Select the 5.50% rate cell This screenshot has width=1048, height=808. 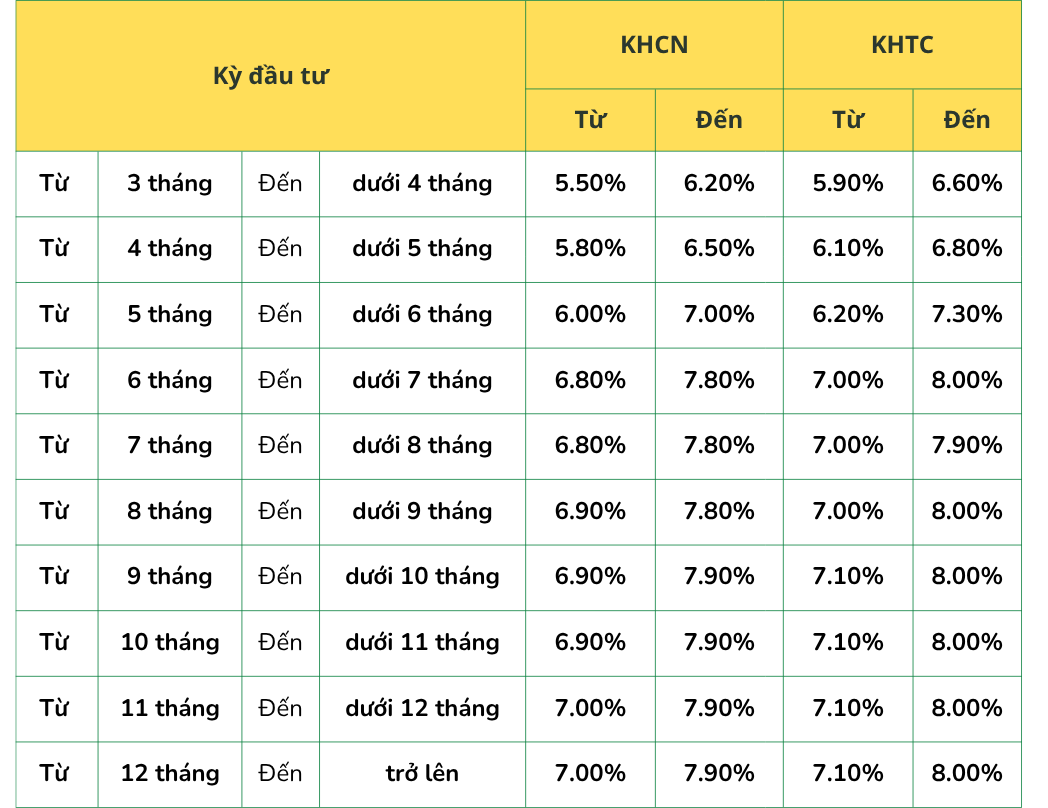[x=590, y=183]
